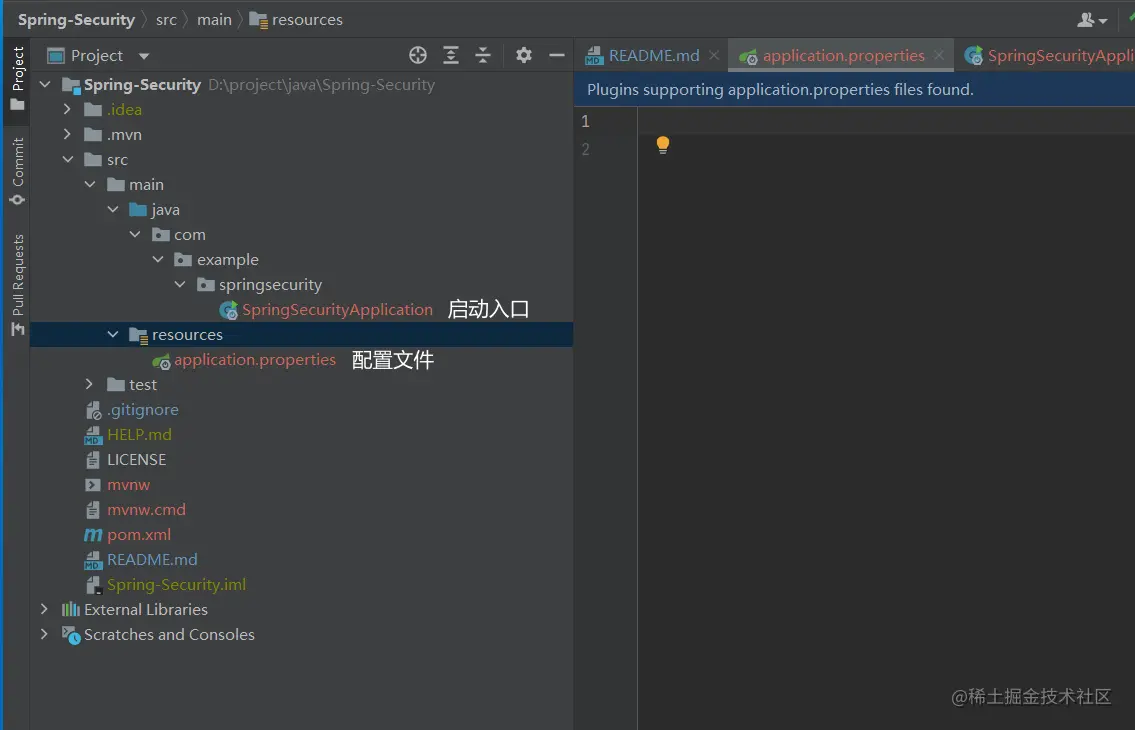Click src in breadcrumb path
Viewport: 1135px width, 730px height.
(x=166, y=20)
